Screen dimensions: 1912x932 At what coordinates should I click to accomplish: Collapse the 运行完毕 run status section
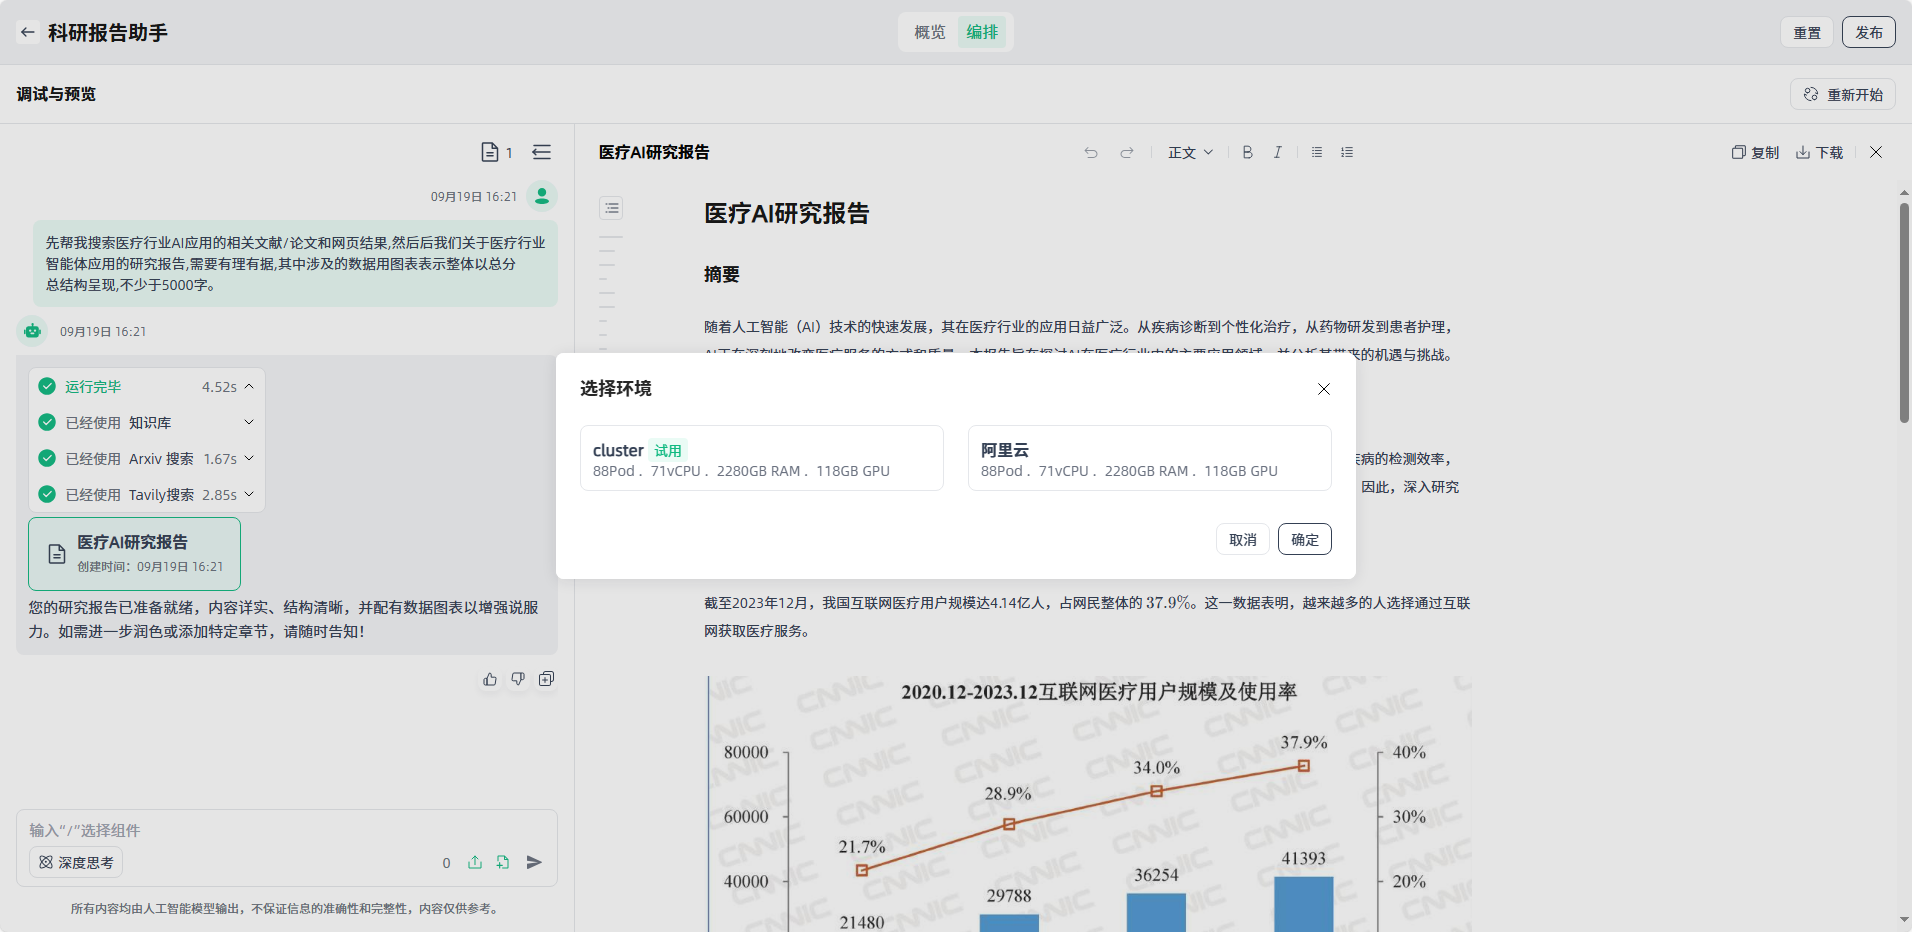coord(249,387)
